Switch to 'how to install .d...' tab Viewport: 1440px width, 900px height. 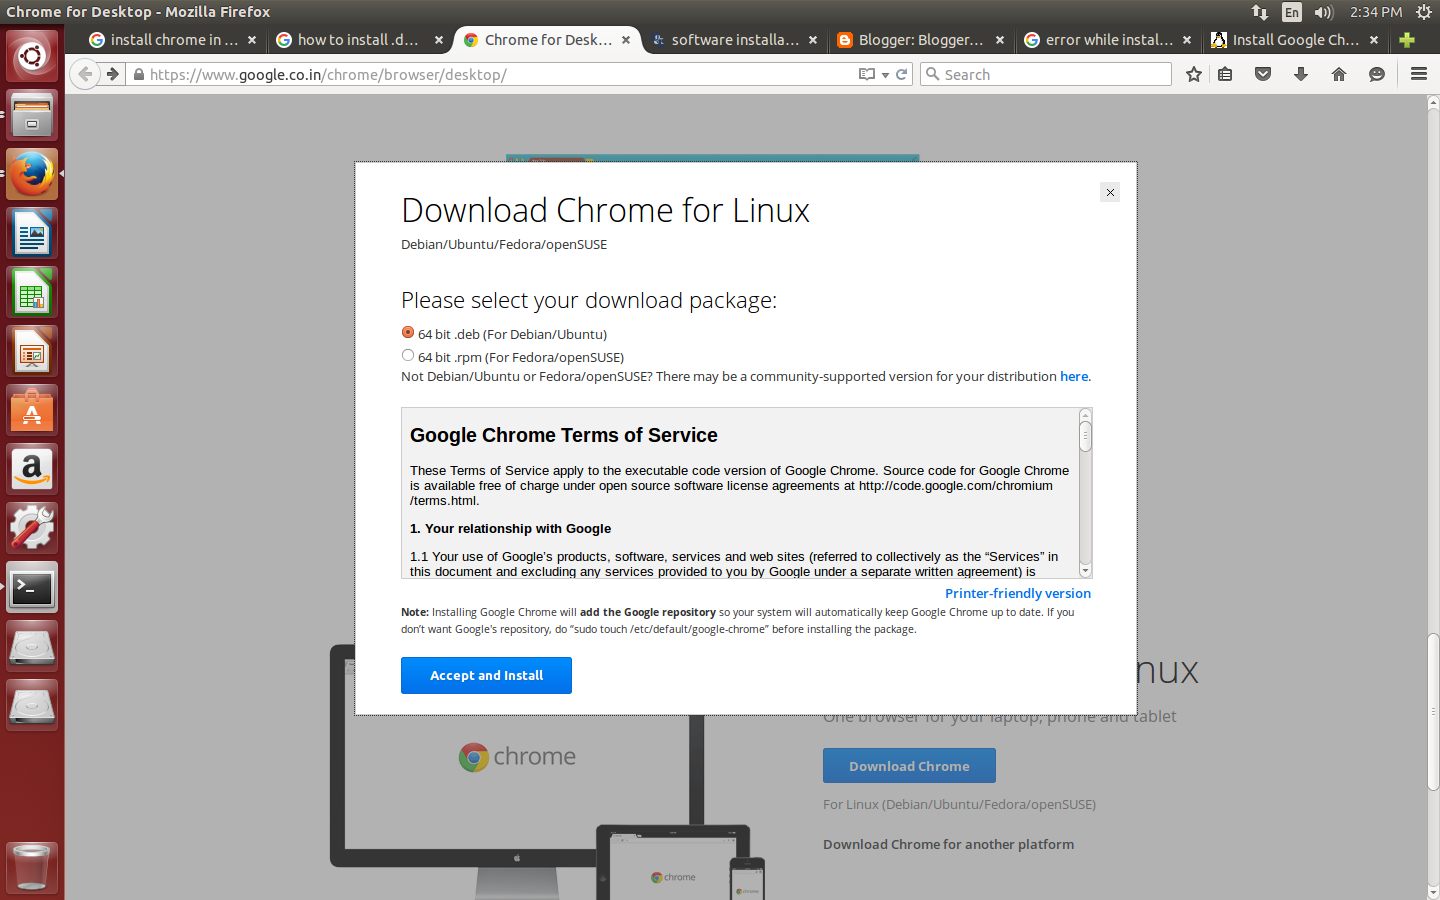(x=360, y=40)
